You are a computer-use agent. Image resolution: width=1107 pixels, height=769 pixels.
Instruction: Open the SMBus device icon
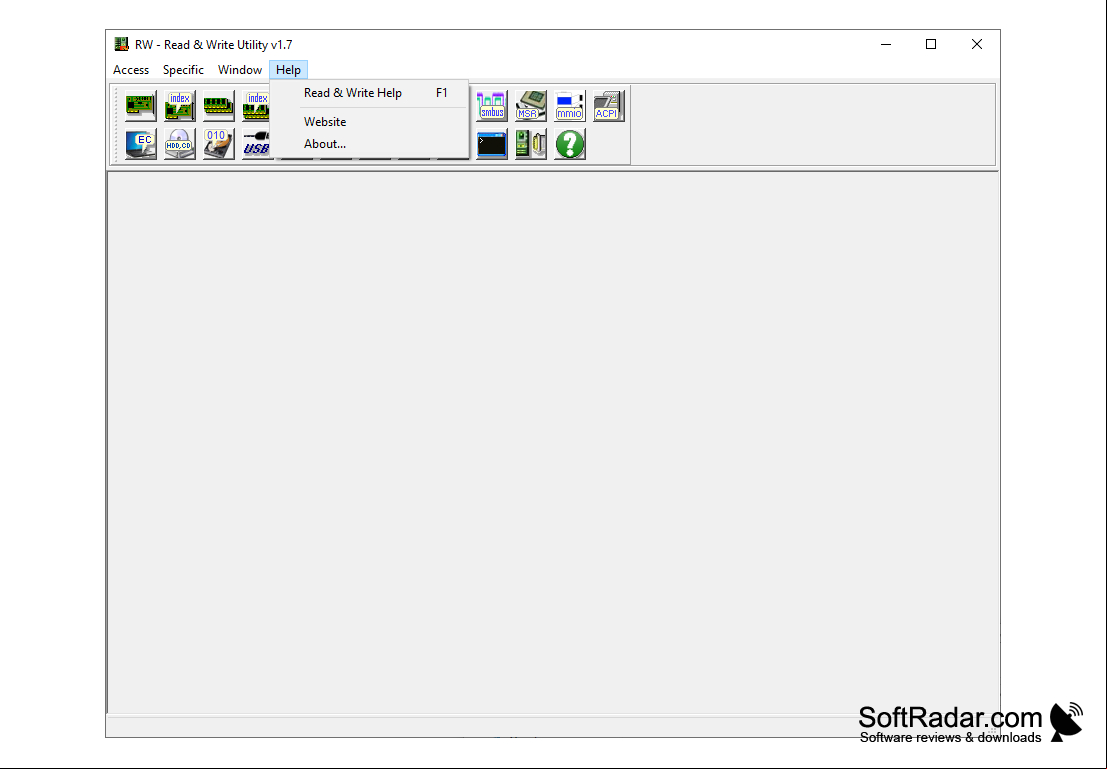492,105
